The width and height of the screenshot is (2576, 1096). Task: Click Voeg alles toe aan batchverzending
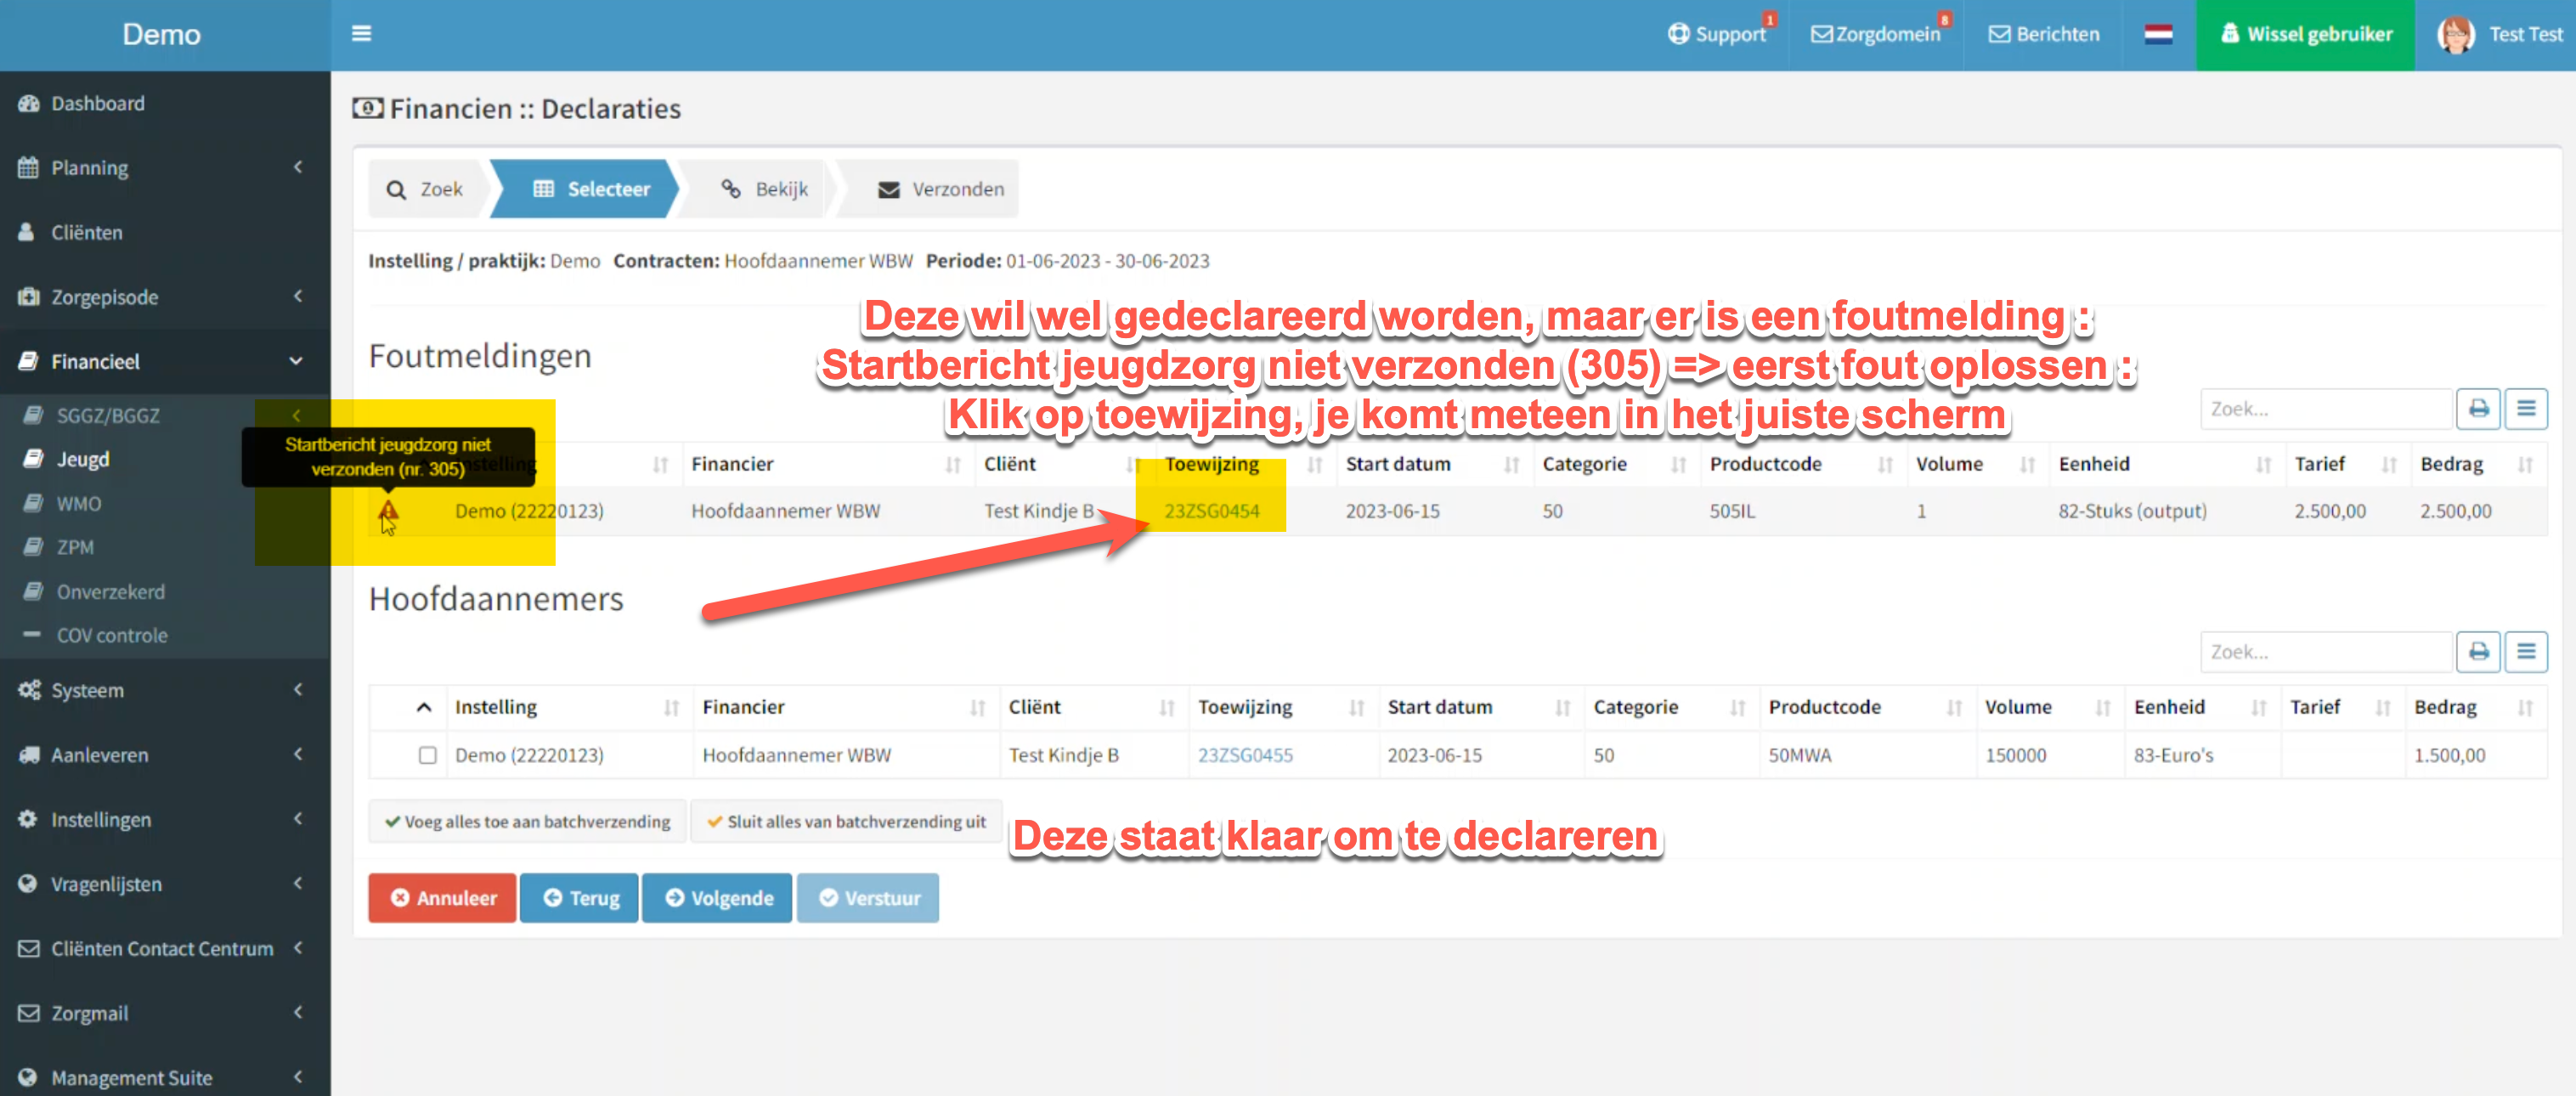click(x=527, y=822)
